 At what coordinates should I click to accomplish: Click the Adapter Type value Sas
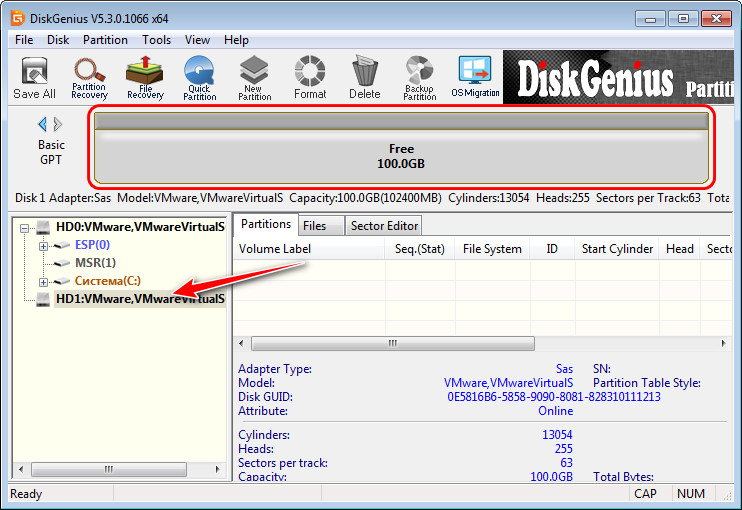pos(564,369)
